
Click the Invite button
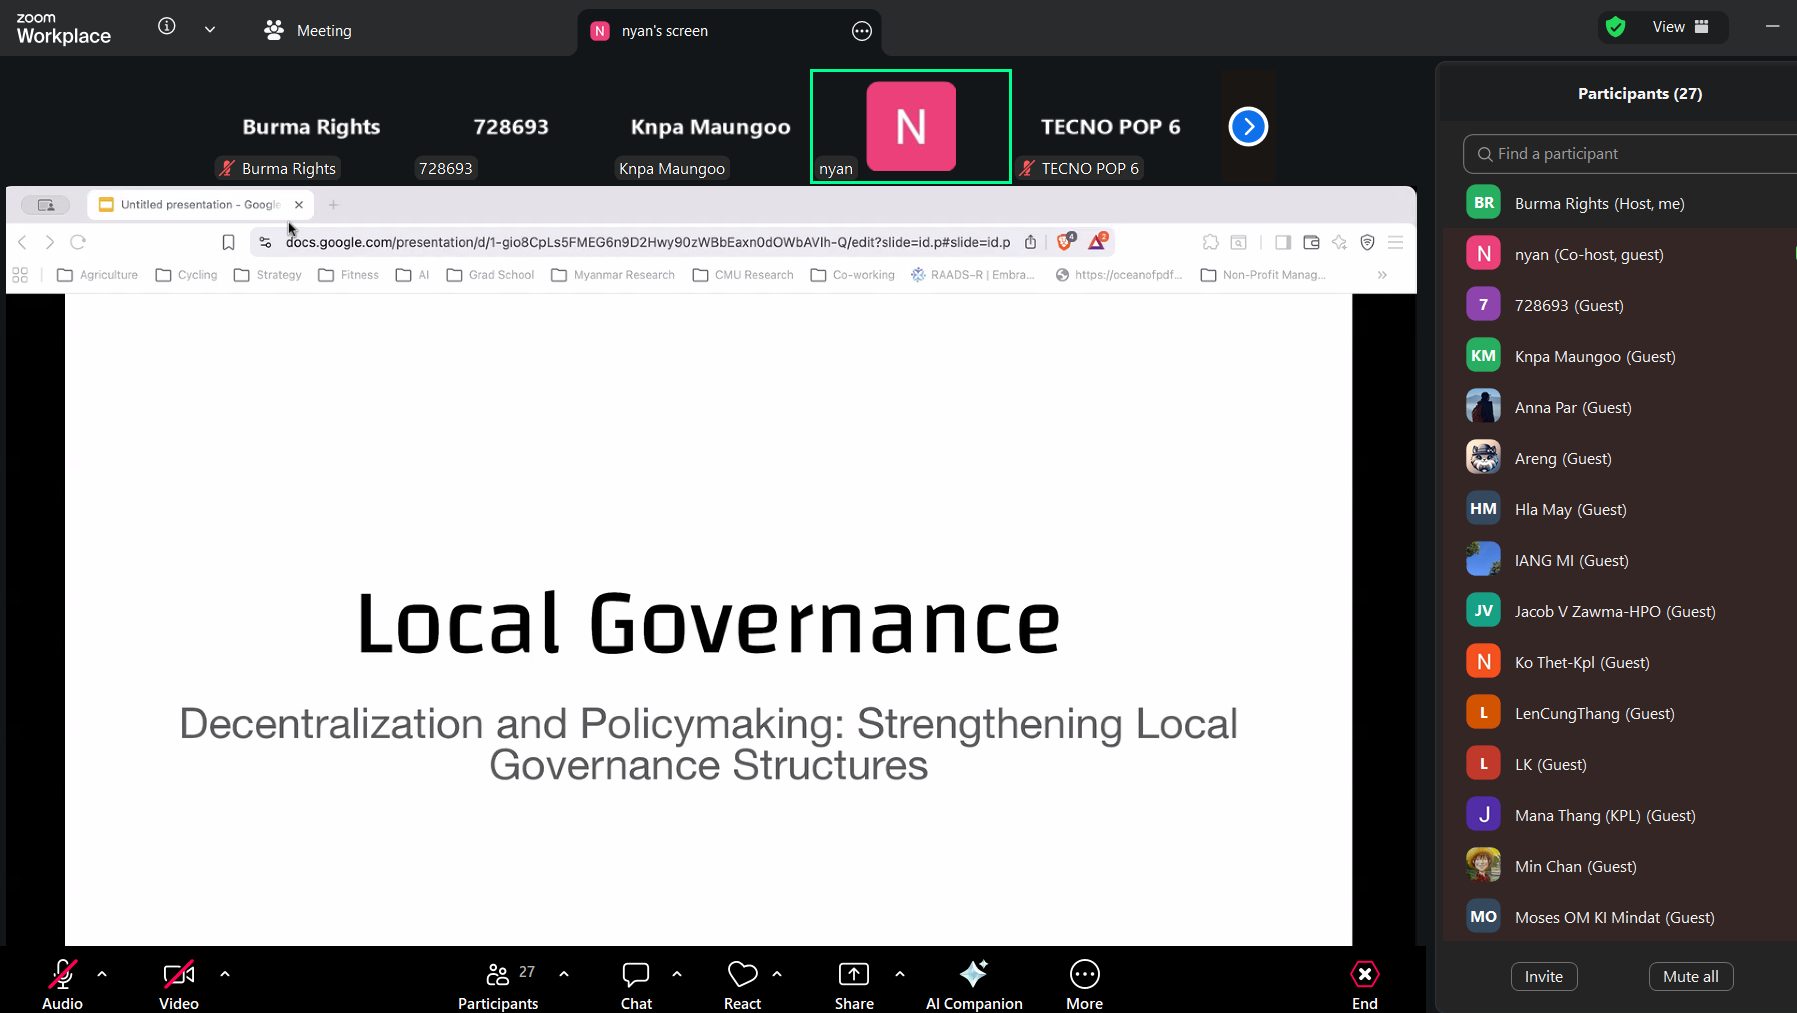1544,977
